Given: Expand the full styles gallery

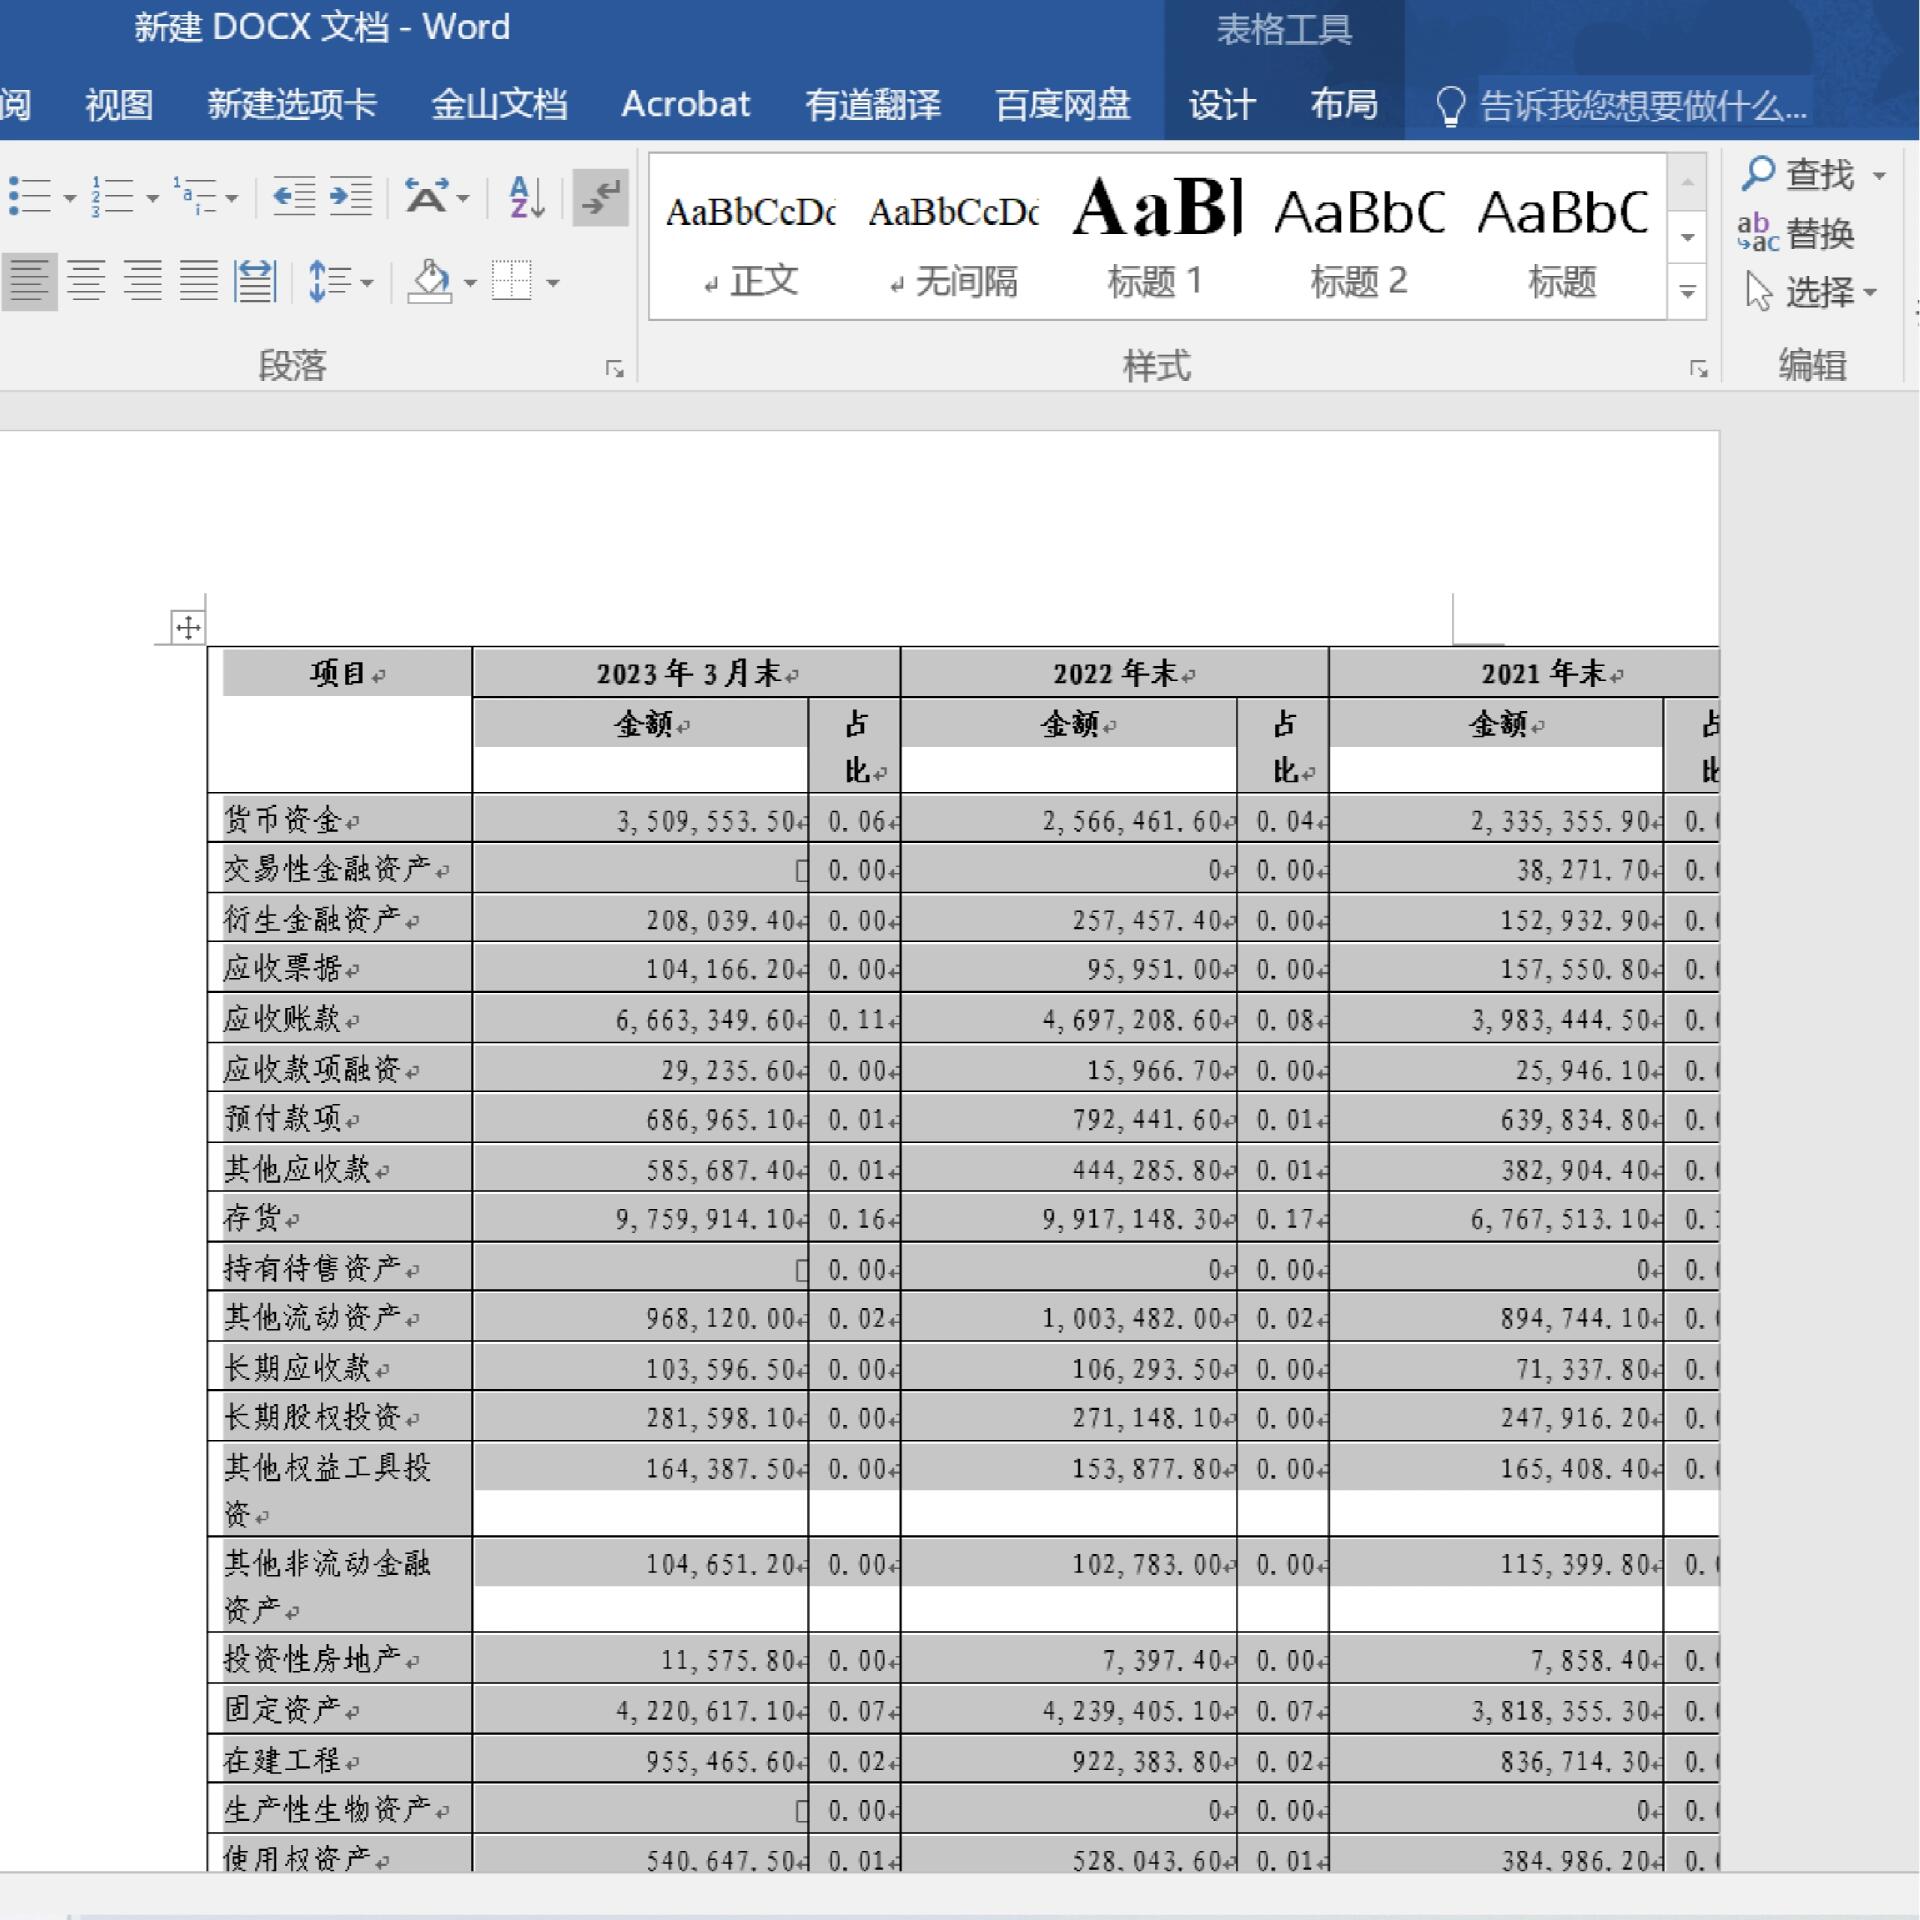Looking at the screenshot, I should click(x=1687, y=292).
